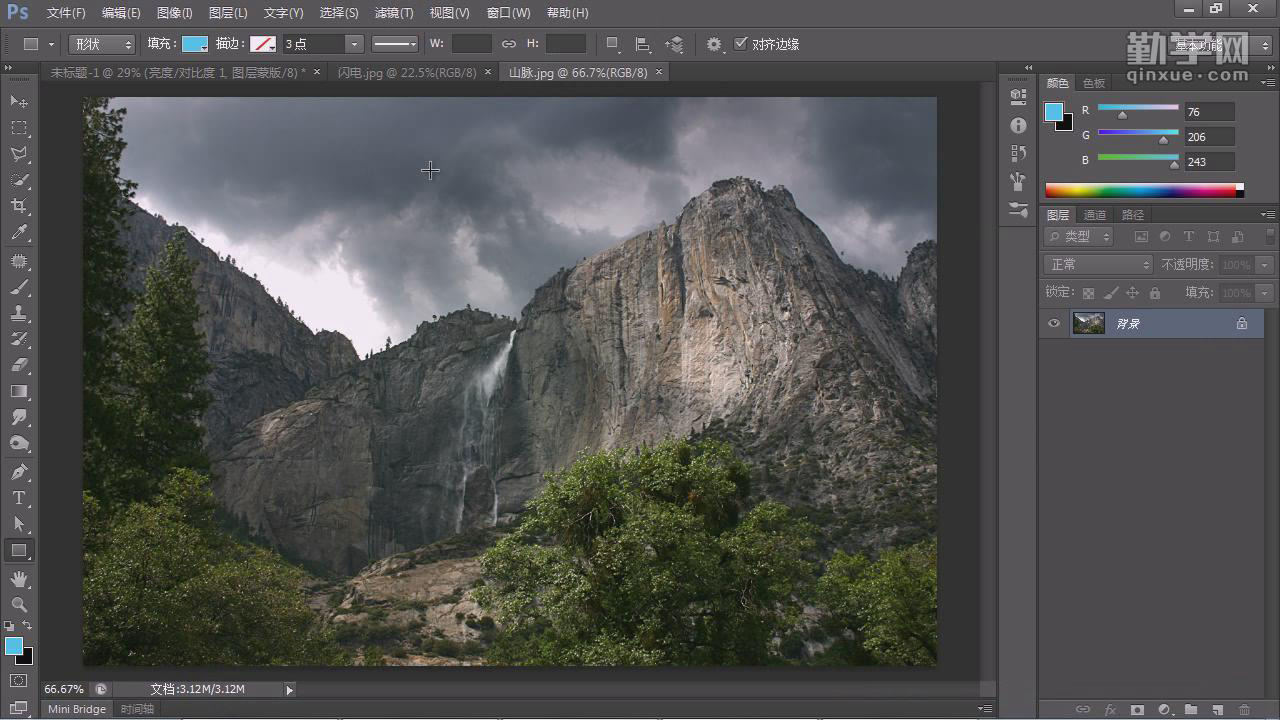Select the Eyedropper tool
This screenshot has width=1280, height=720.
19,233
